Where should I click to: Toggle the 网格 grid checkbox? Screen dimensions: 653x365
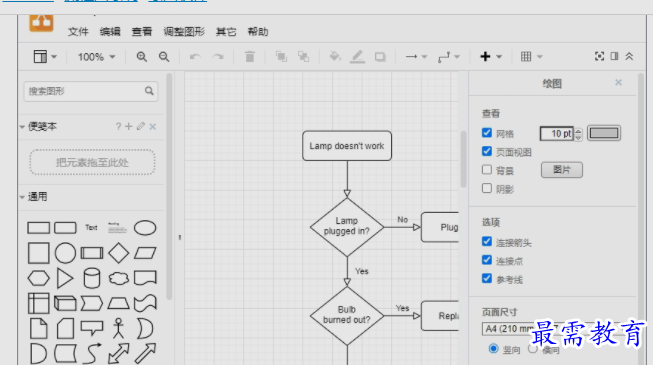click(x=486, y=132)
